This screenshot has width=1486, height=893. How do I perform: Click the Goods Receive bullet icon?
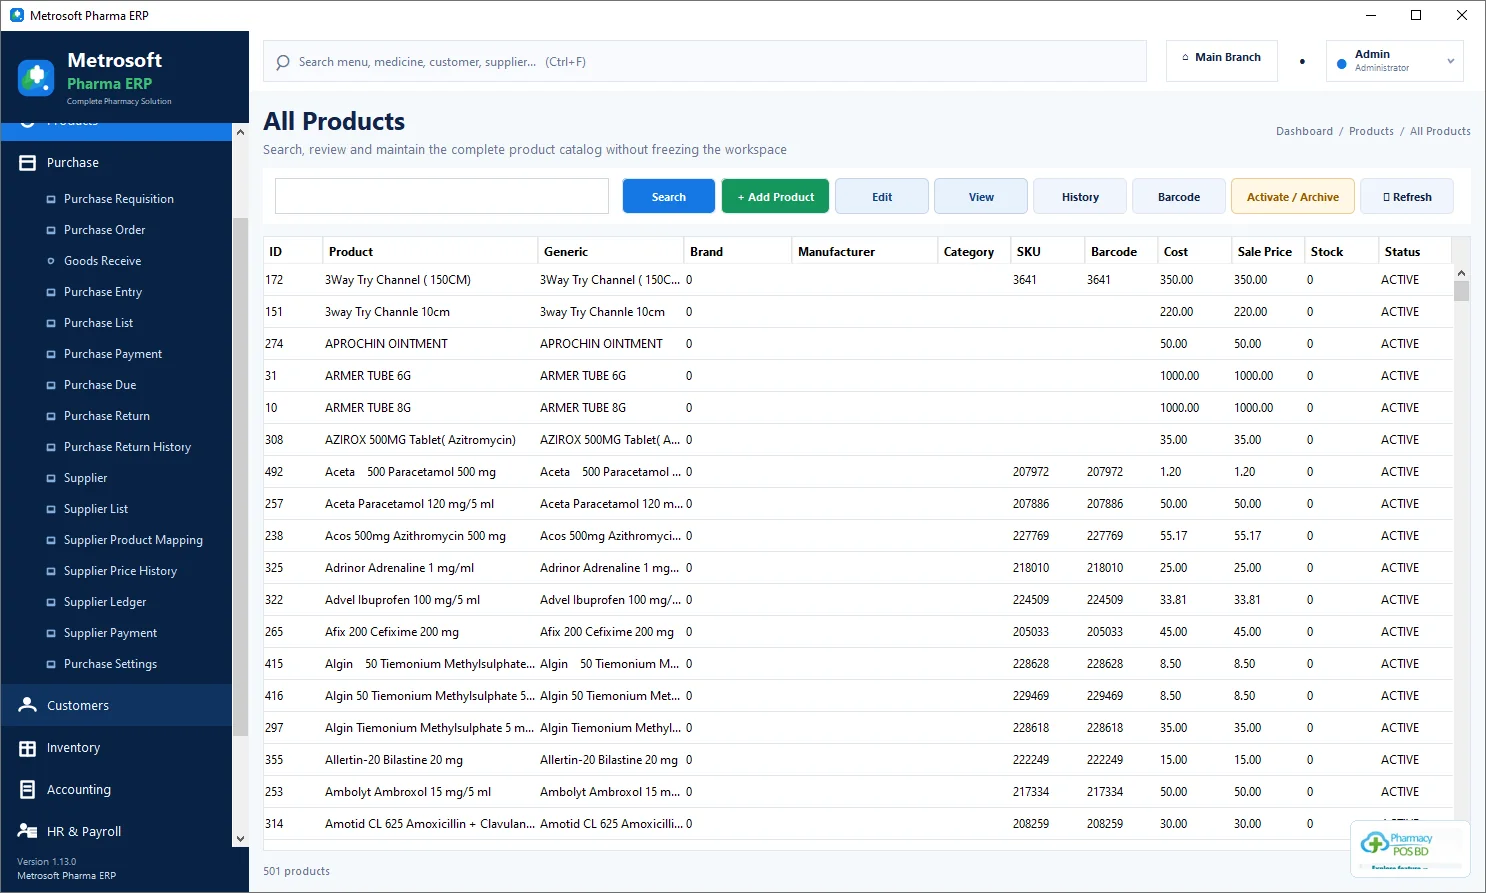coord(51,261)
